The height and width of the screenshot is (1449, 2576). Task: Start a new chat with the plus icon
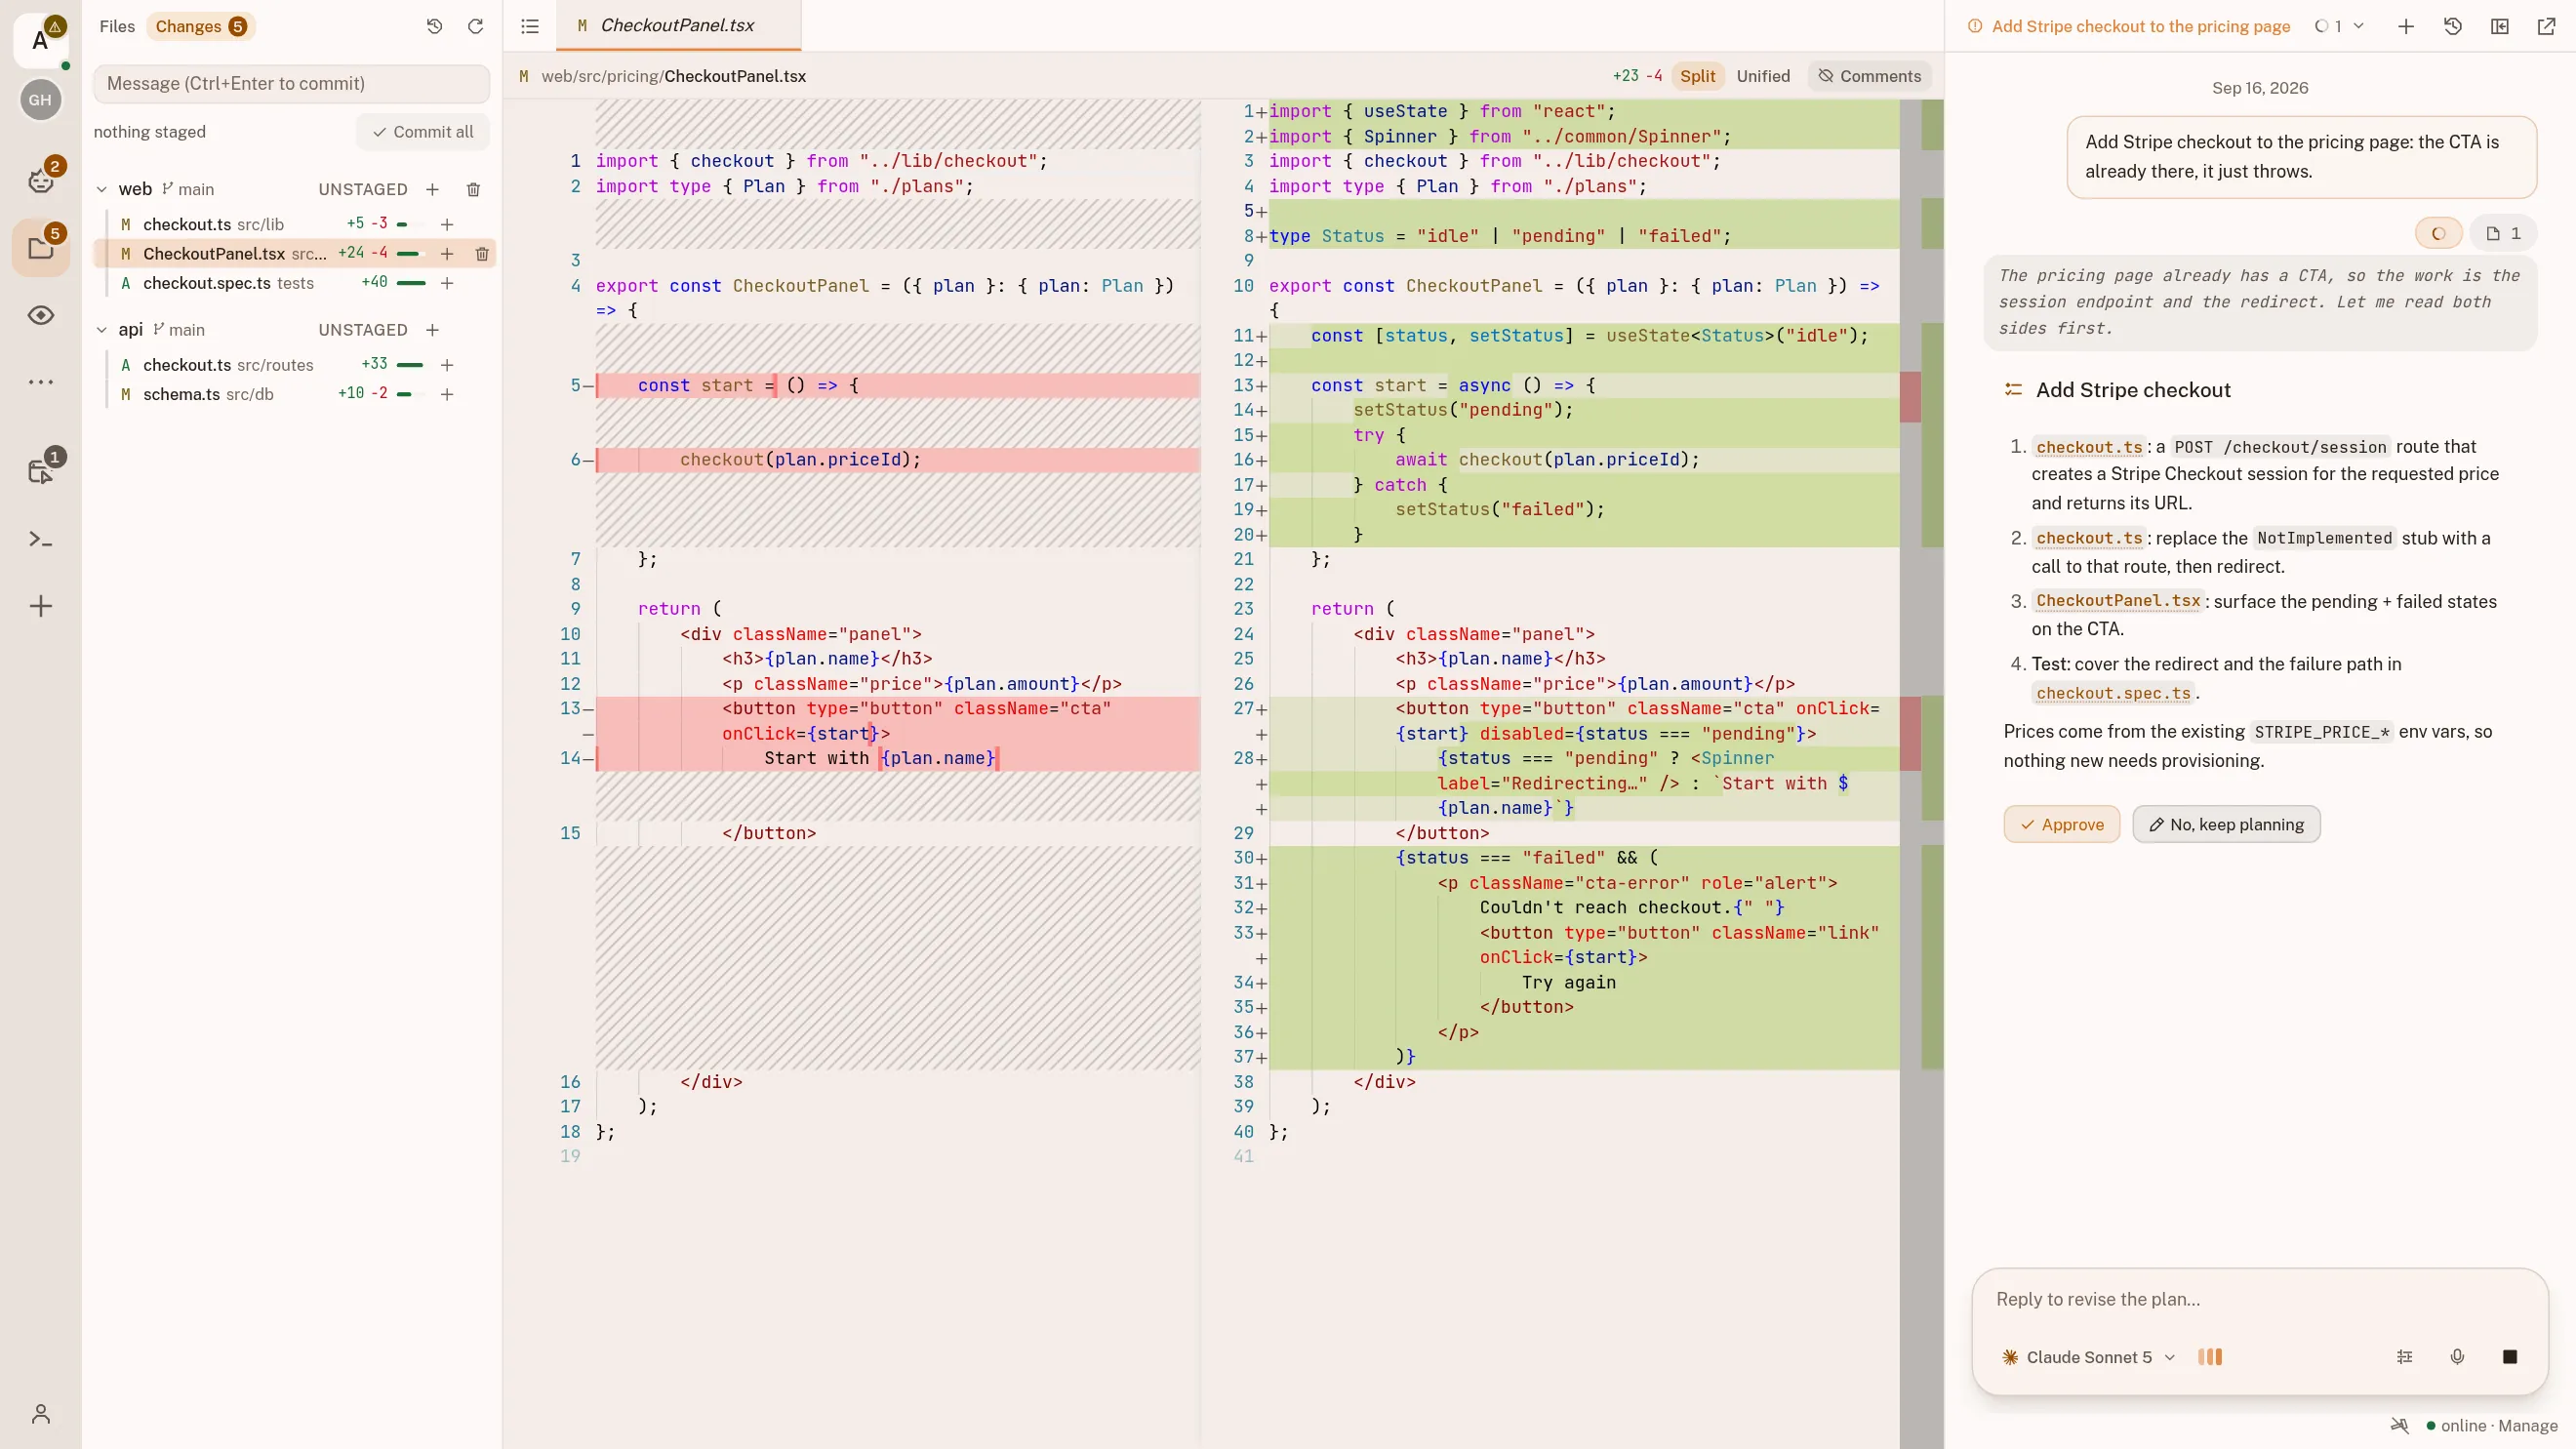(x=2406, y=27)
